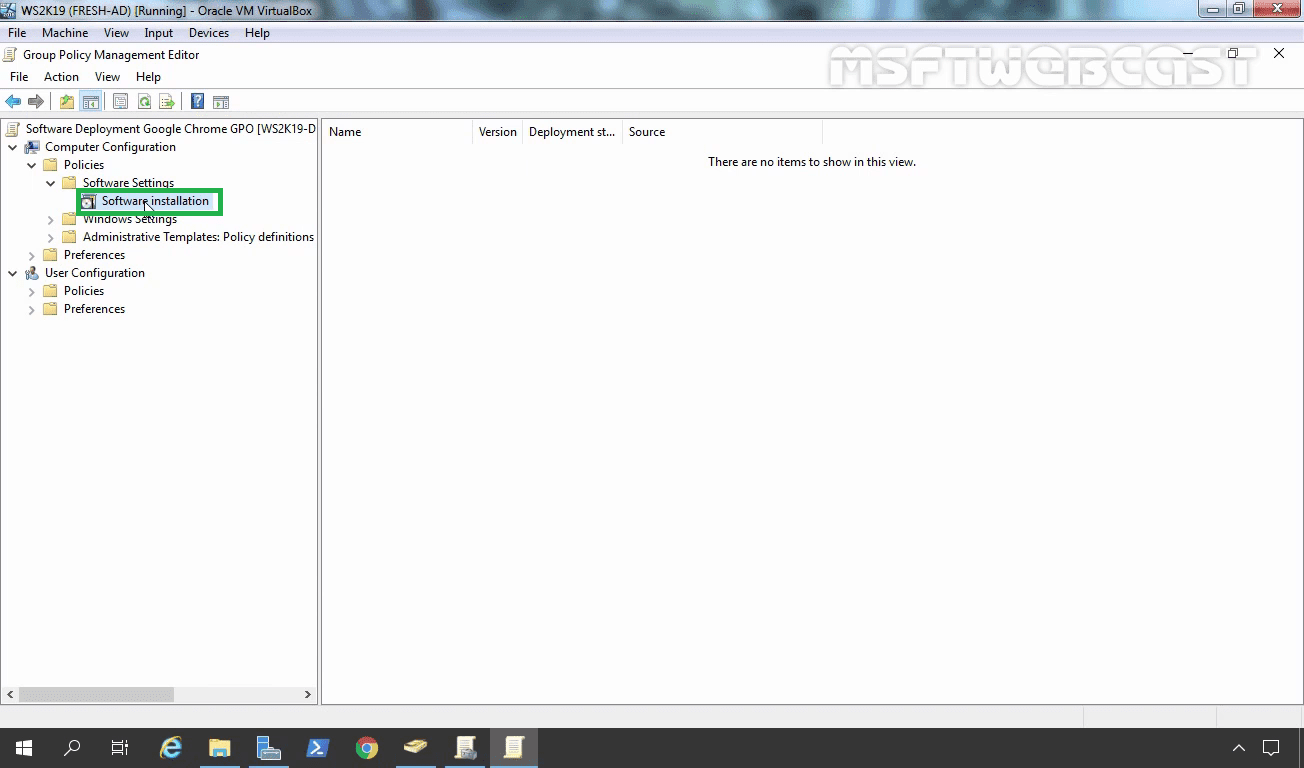Viewport: 1304px width, 768px height.
Task: Launch Windows PowerShell from the taskbar
Action: click(x=317, y=748)
